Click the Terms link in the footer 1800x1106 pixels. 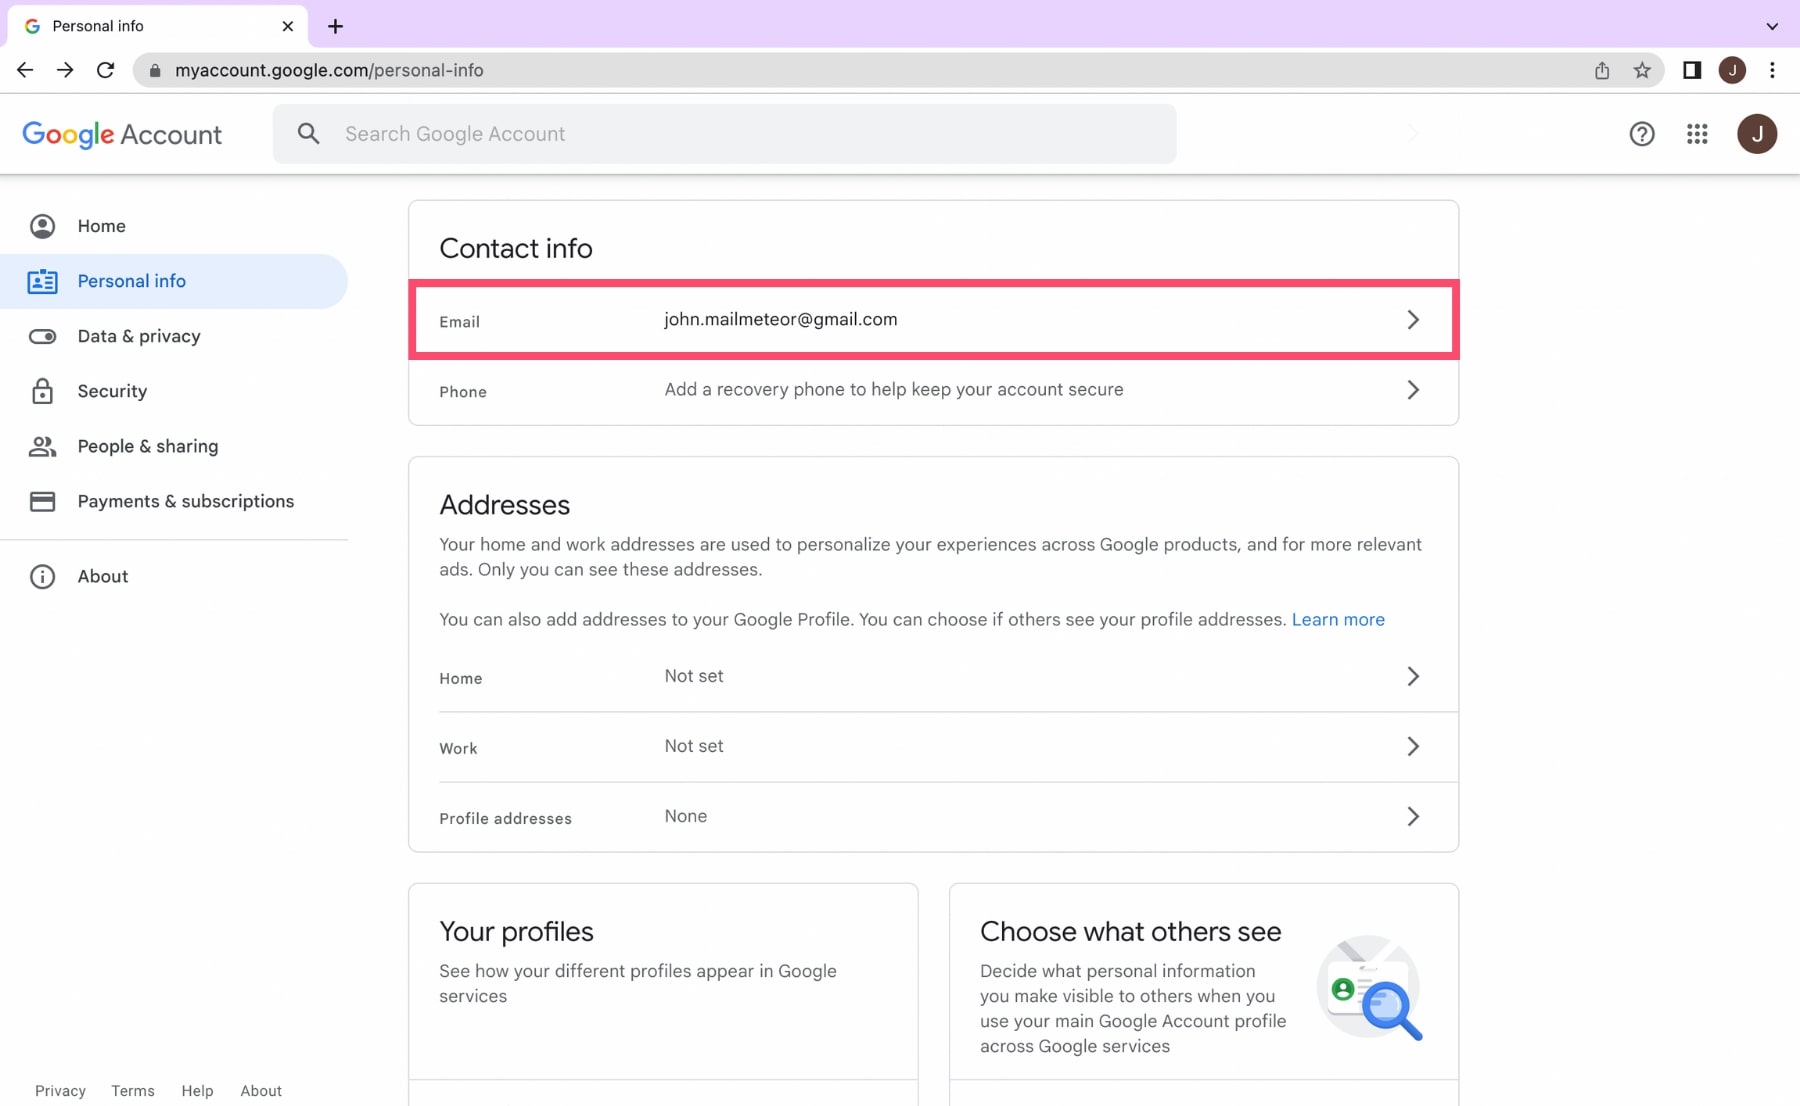click(x=132, y=1091)
